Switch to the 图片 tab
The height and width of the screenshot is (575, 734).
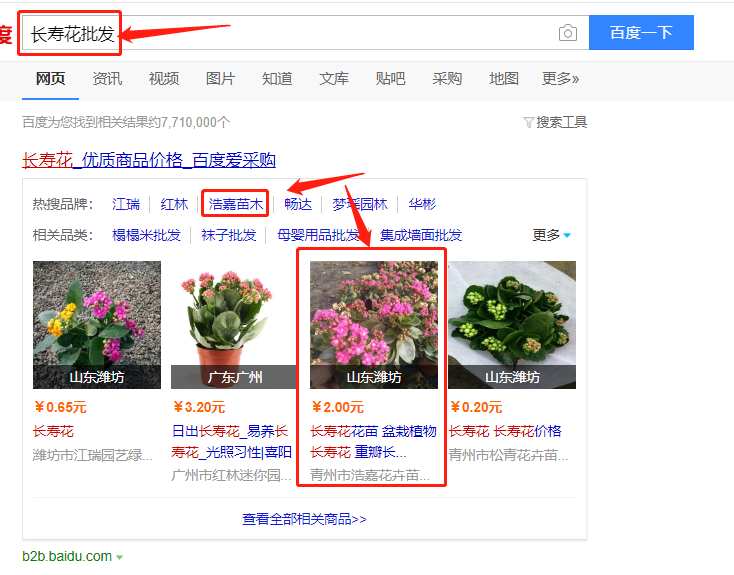(220, 79)
